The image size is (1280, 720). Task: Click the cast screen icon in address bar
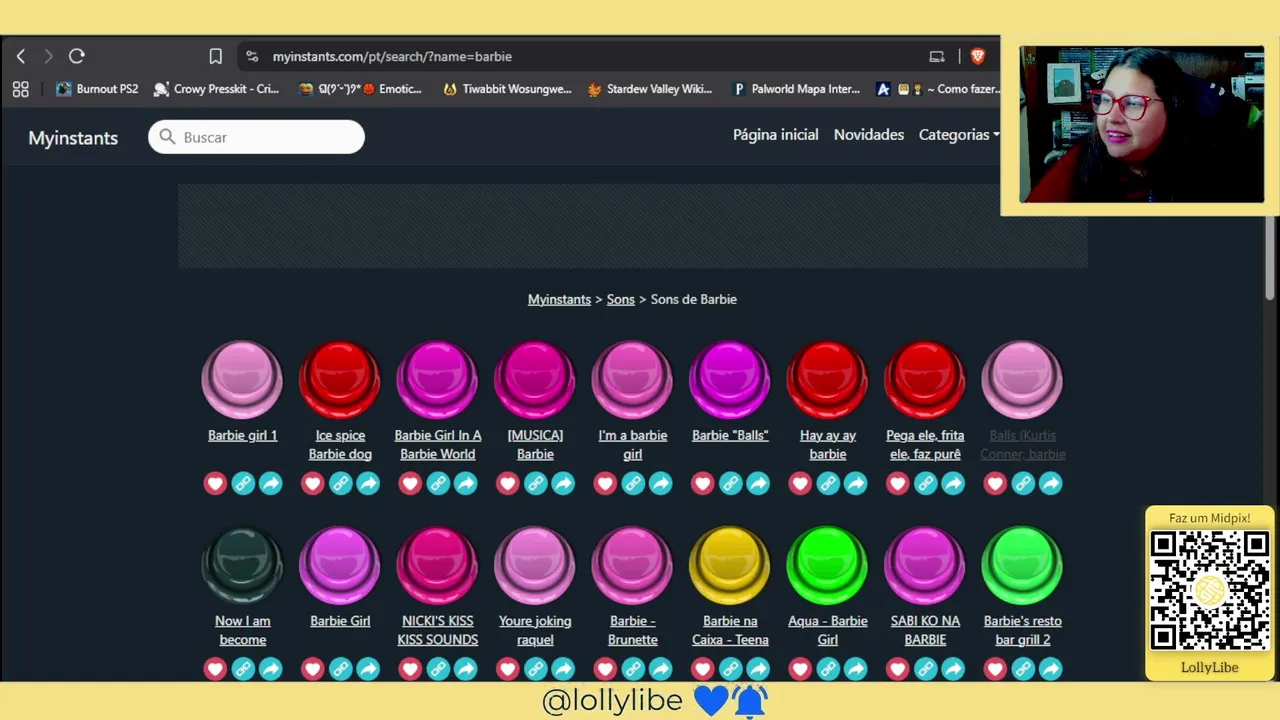click(x=937, y=57)
